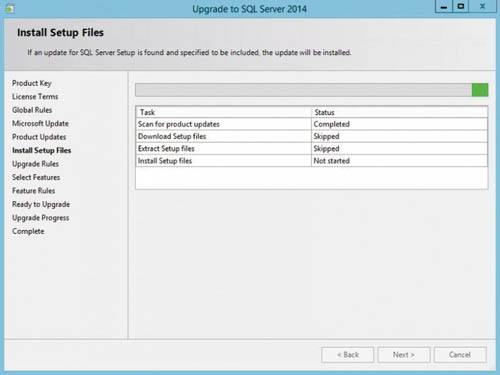The width and height of the screenshot is (500, 375).
Task: Select the 'Install Setup files' task row
Action: (312, 161)
